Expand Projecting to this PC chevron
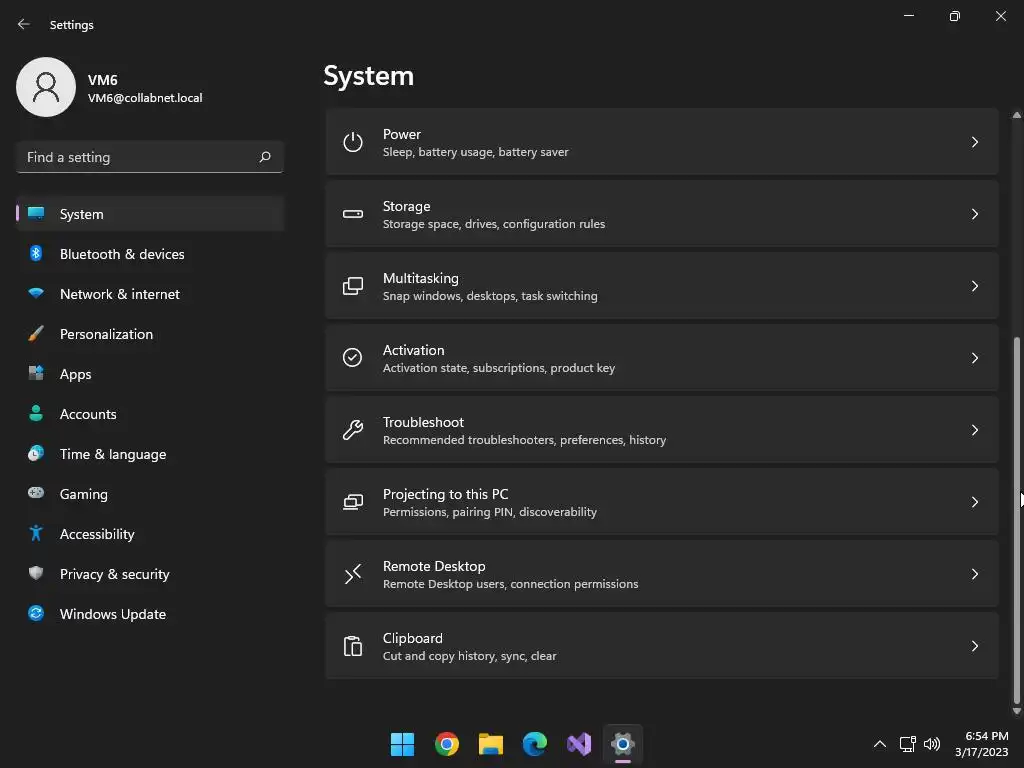 pyautogui.click(x=974, y=502)
